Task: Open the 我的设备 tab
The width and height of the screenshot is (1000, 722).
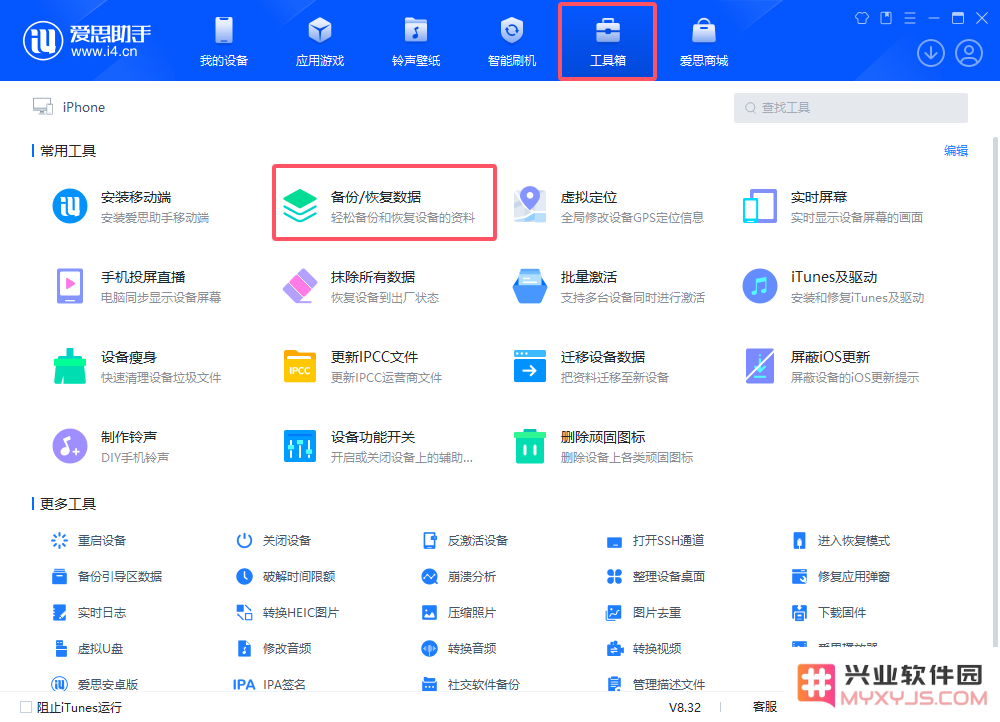Action: click(224, 41)
